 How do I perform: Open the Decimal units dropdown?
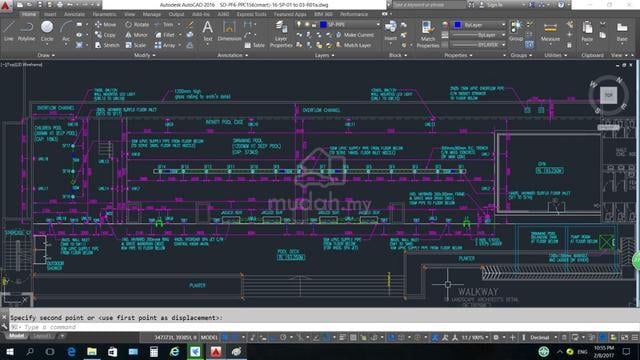point(543,338)
